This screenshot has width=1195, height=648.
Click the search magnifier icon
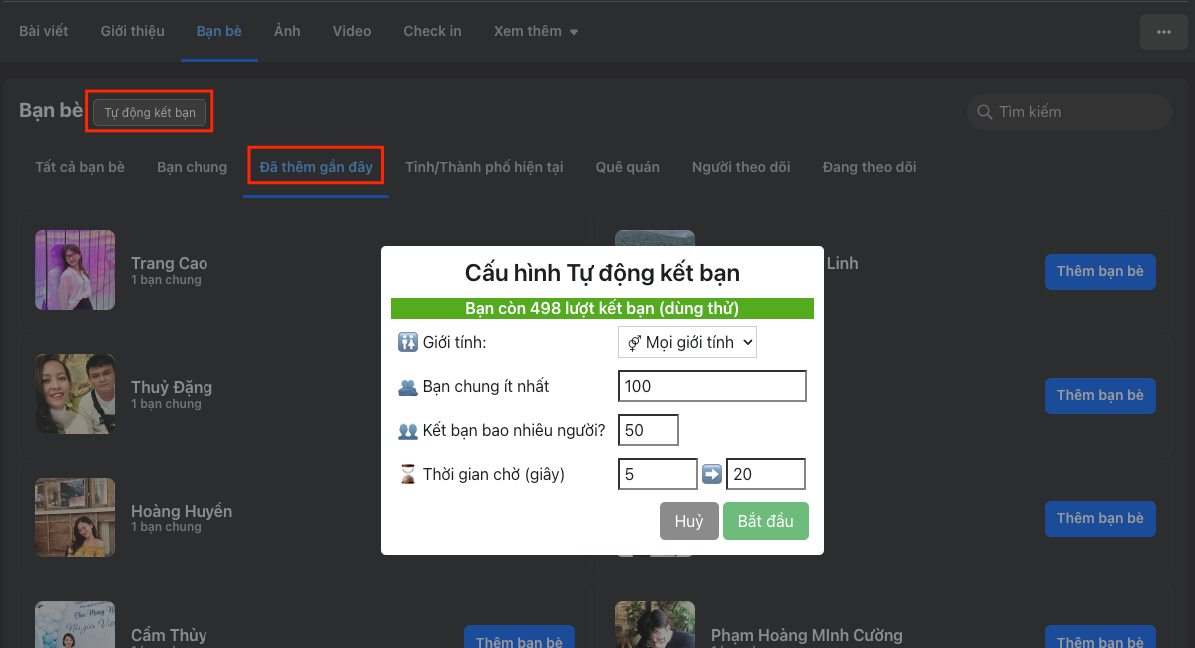click(985, 112)
